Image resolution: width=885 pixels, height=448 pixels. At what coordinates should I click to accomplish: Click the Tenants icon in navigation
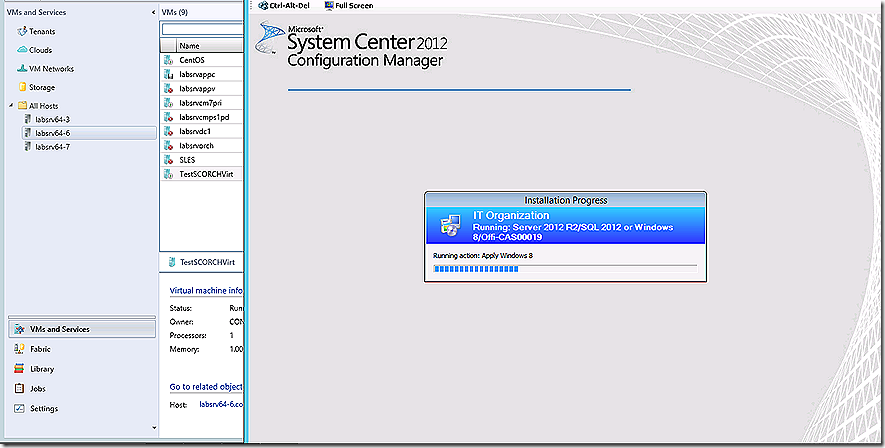pyautogui.click(x=22, y=31)
